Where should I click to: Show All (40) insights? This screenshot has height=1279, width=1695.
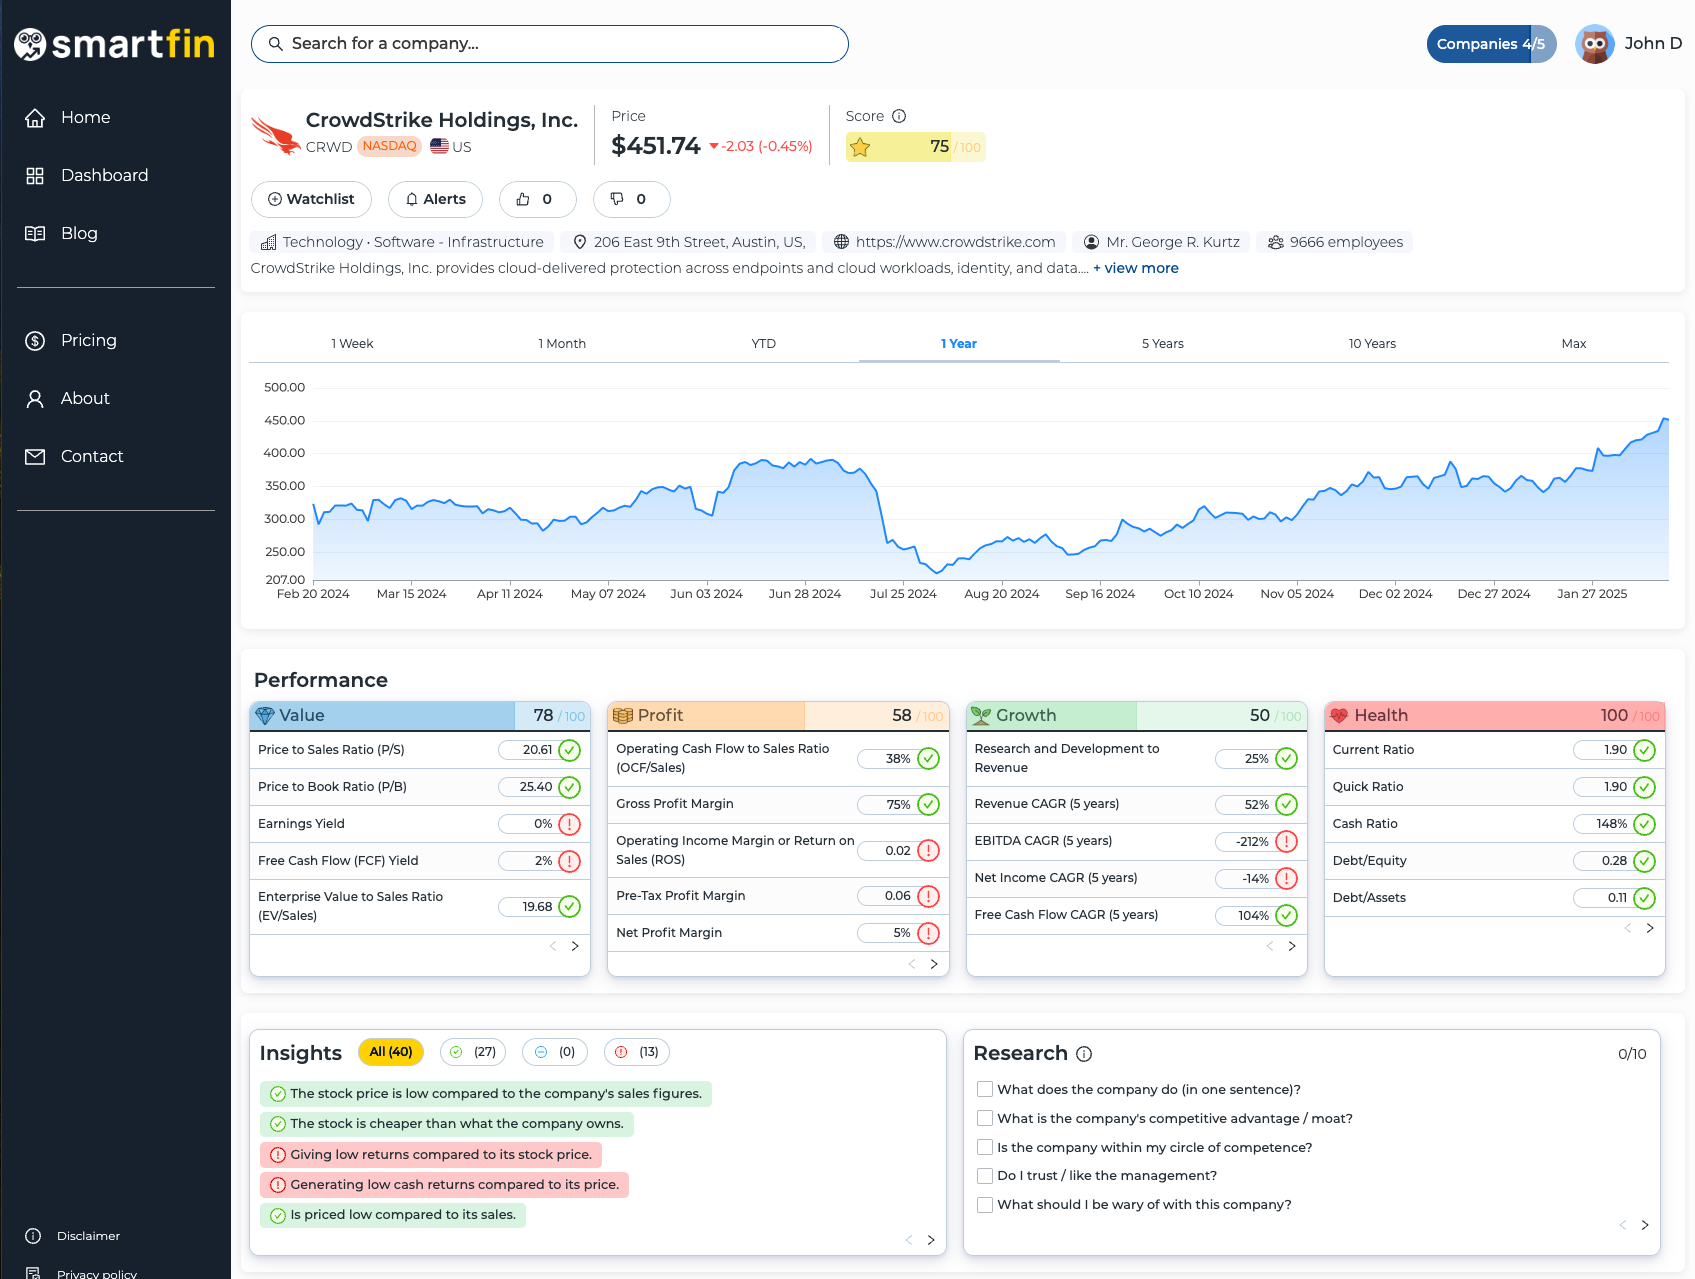coord(391,1052)
